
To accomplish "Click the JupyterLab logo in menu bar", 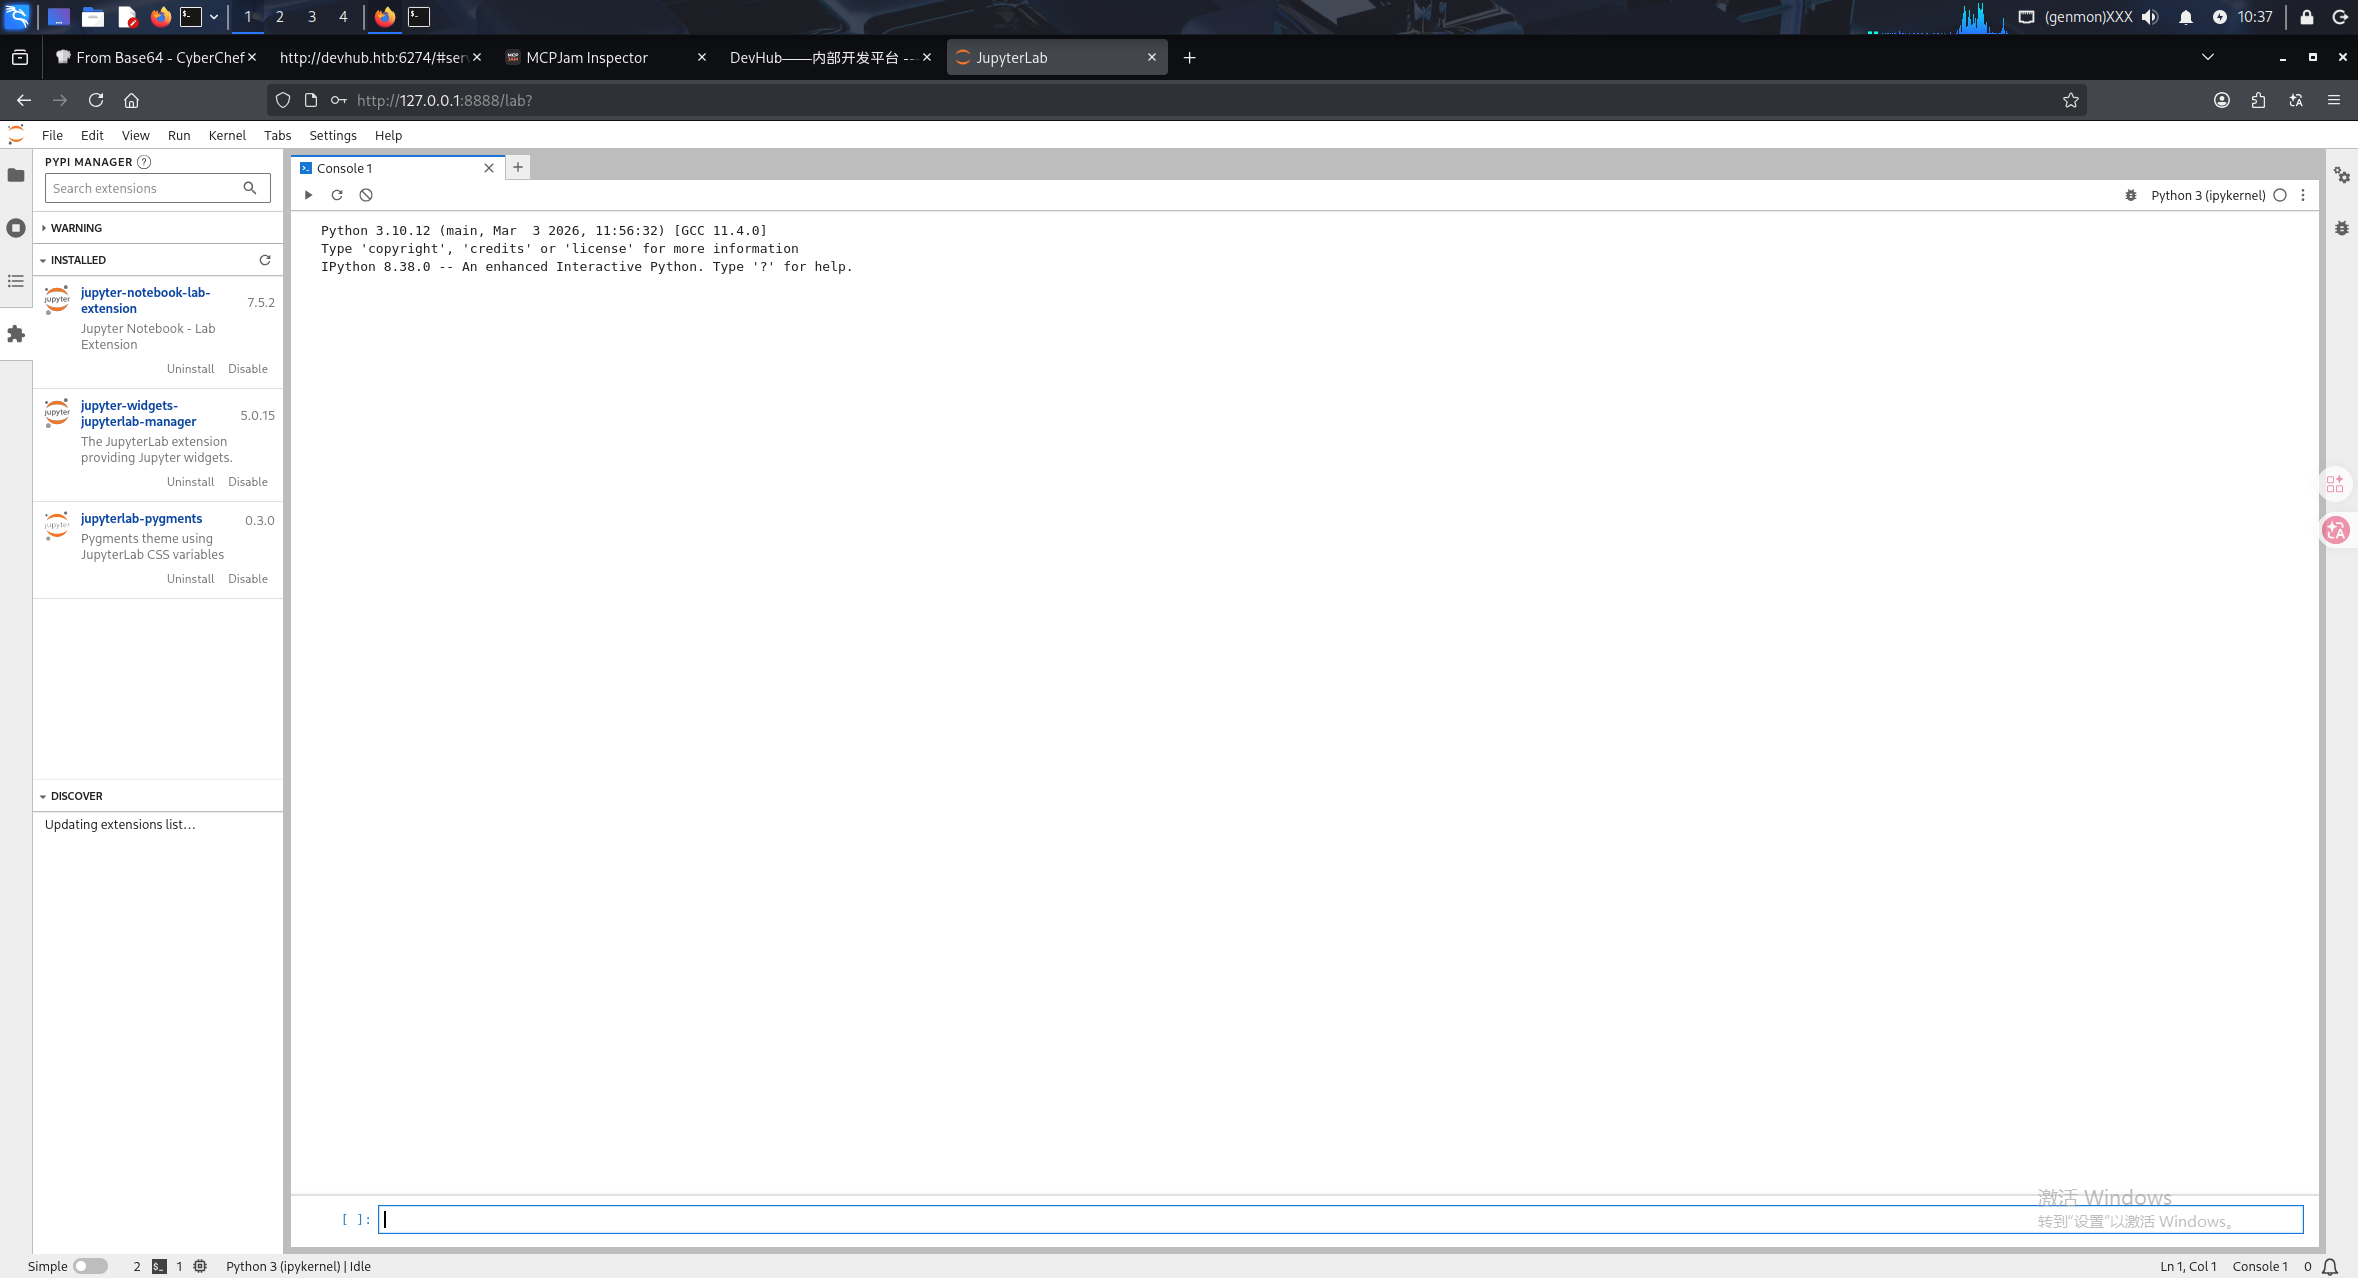I will pyautogui.click(x=16, y=135).
